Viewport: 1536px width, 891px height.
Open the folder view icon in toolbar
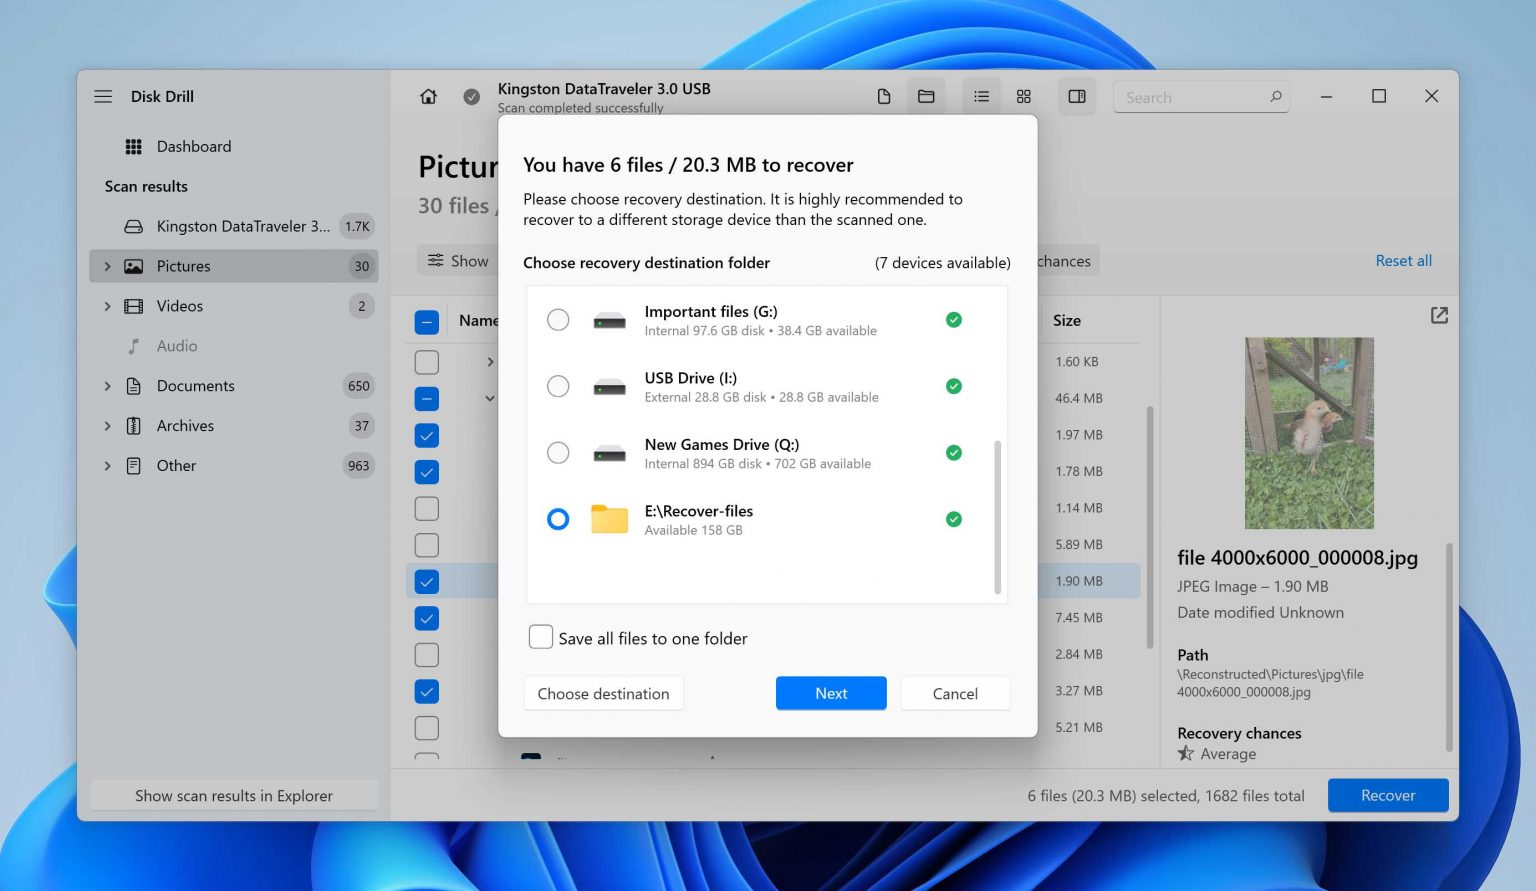click(x=925, y=96)
